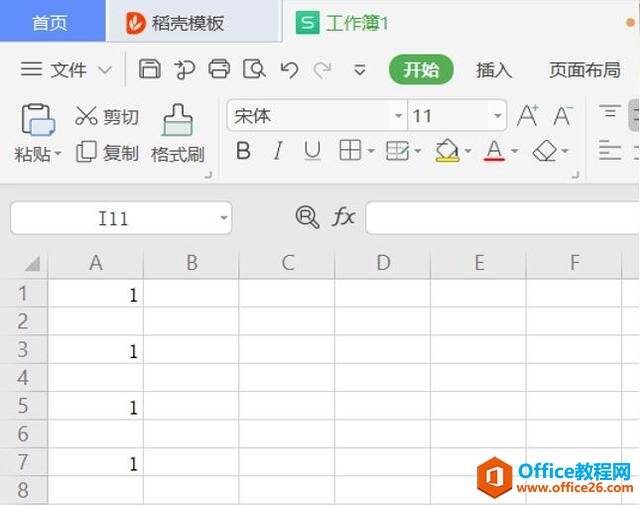
Task: Undo the last action
Action: [289, 69]
